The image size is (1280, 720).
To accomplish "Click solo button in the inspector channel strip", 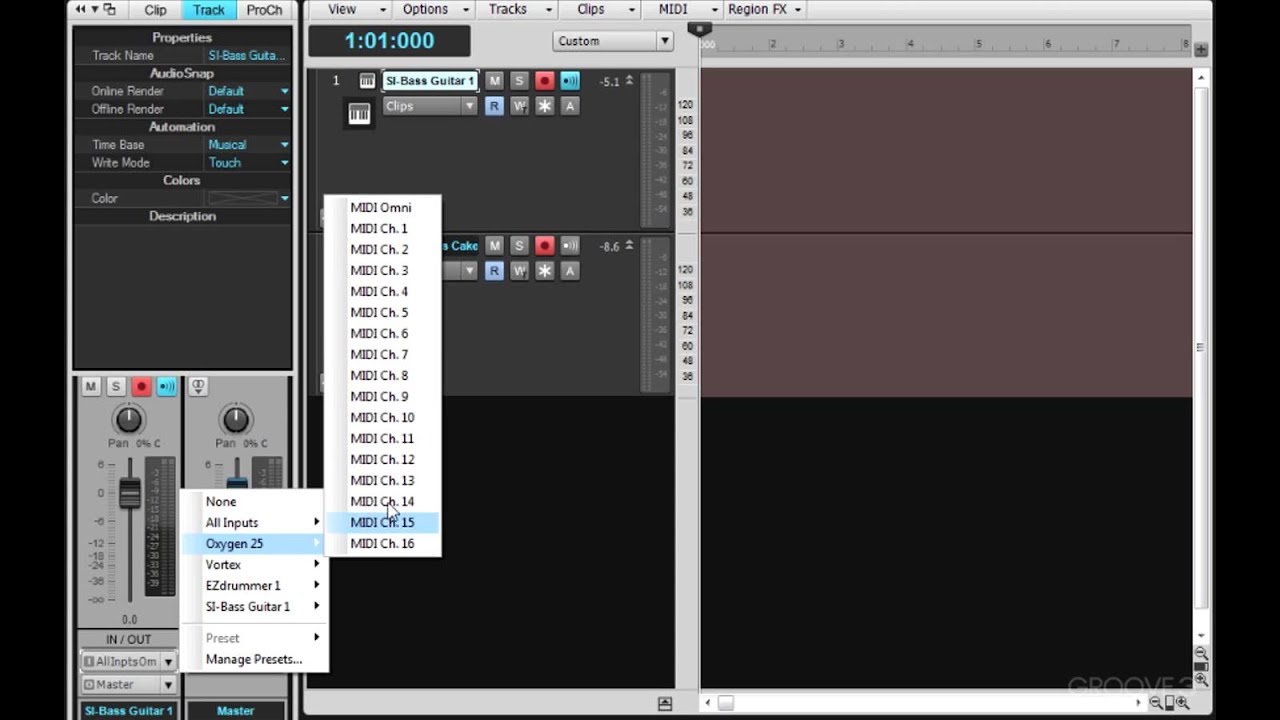I will point(116,387).
